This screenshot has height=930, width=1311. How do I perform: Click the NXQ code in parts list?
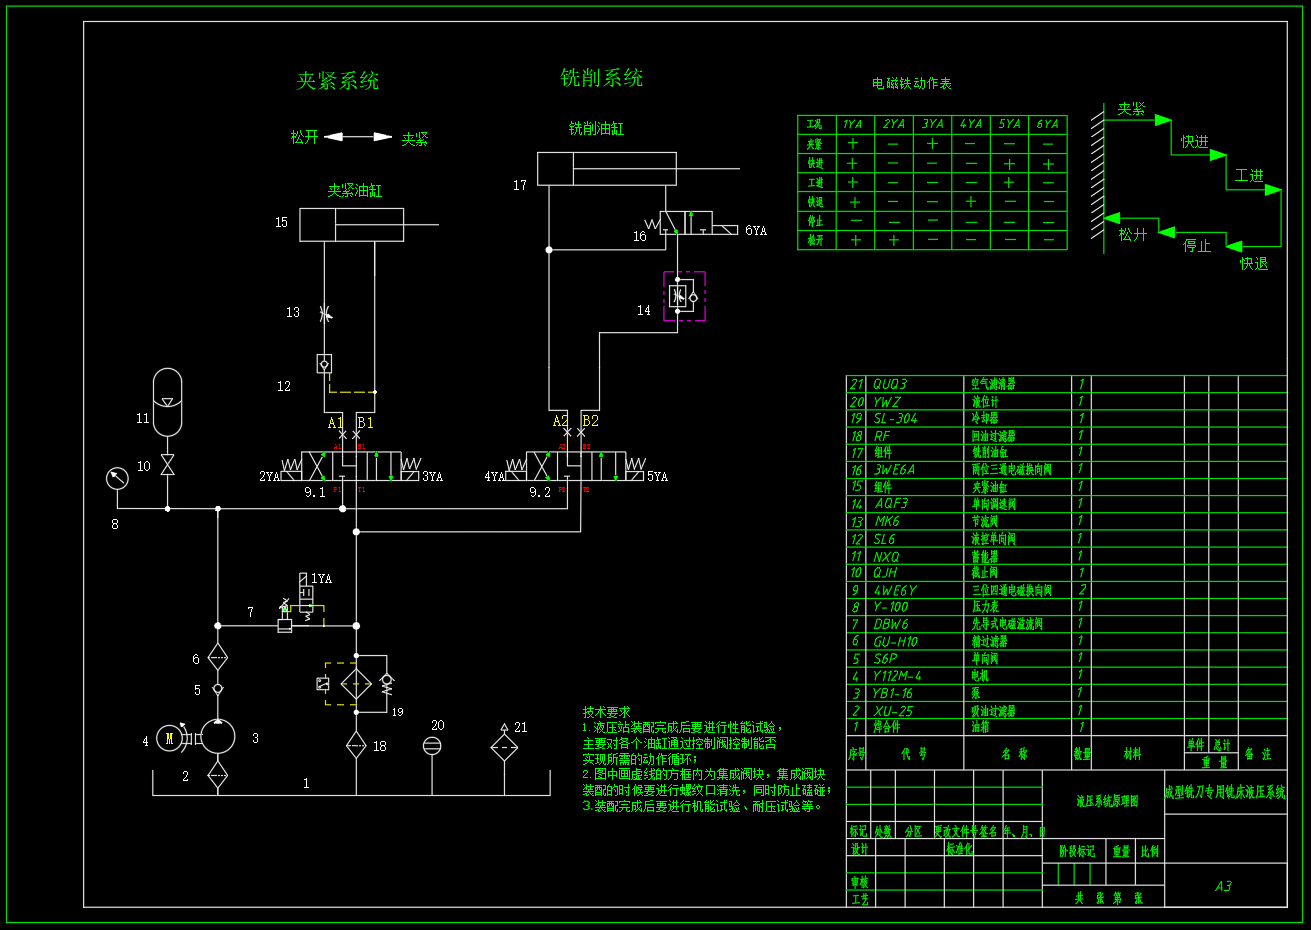tap(886, 557)
